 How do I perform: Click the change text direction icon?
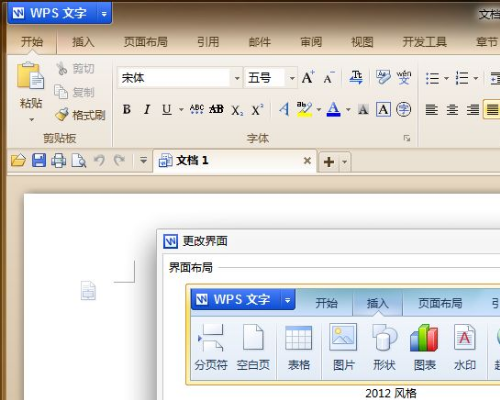(356, 77)
